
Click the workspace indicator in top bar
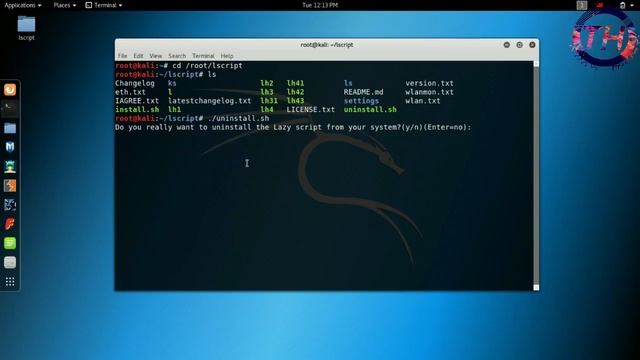point(582,5)
